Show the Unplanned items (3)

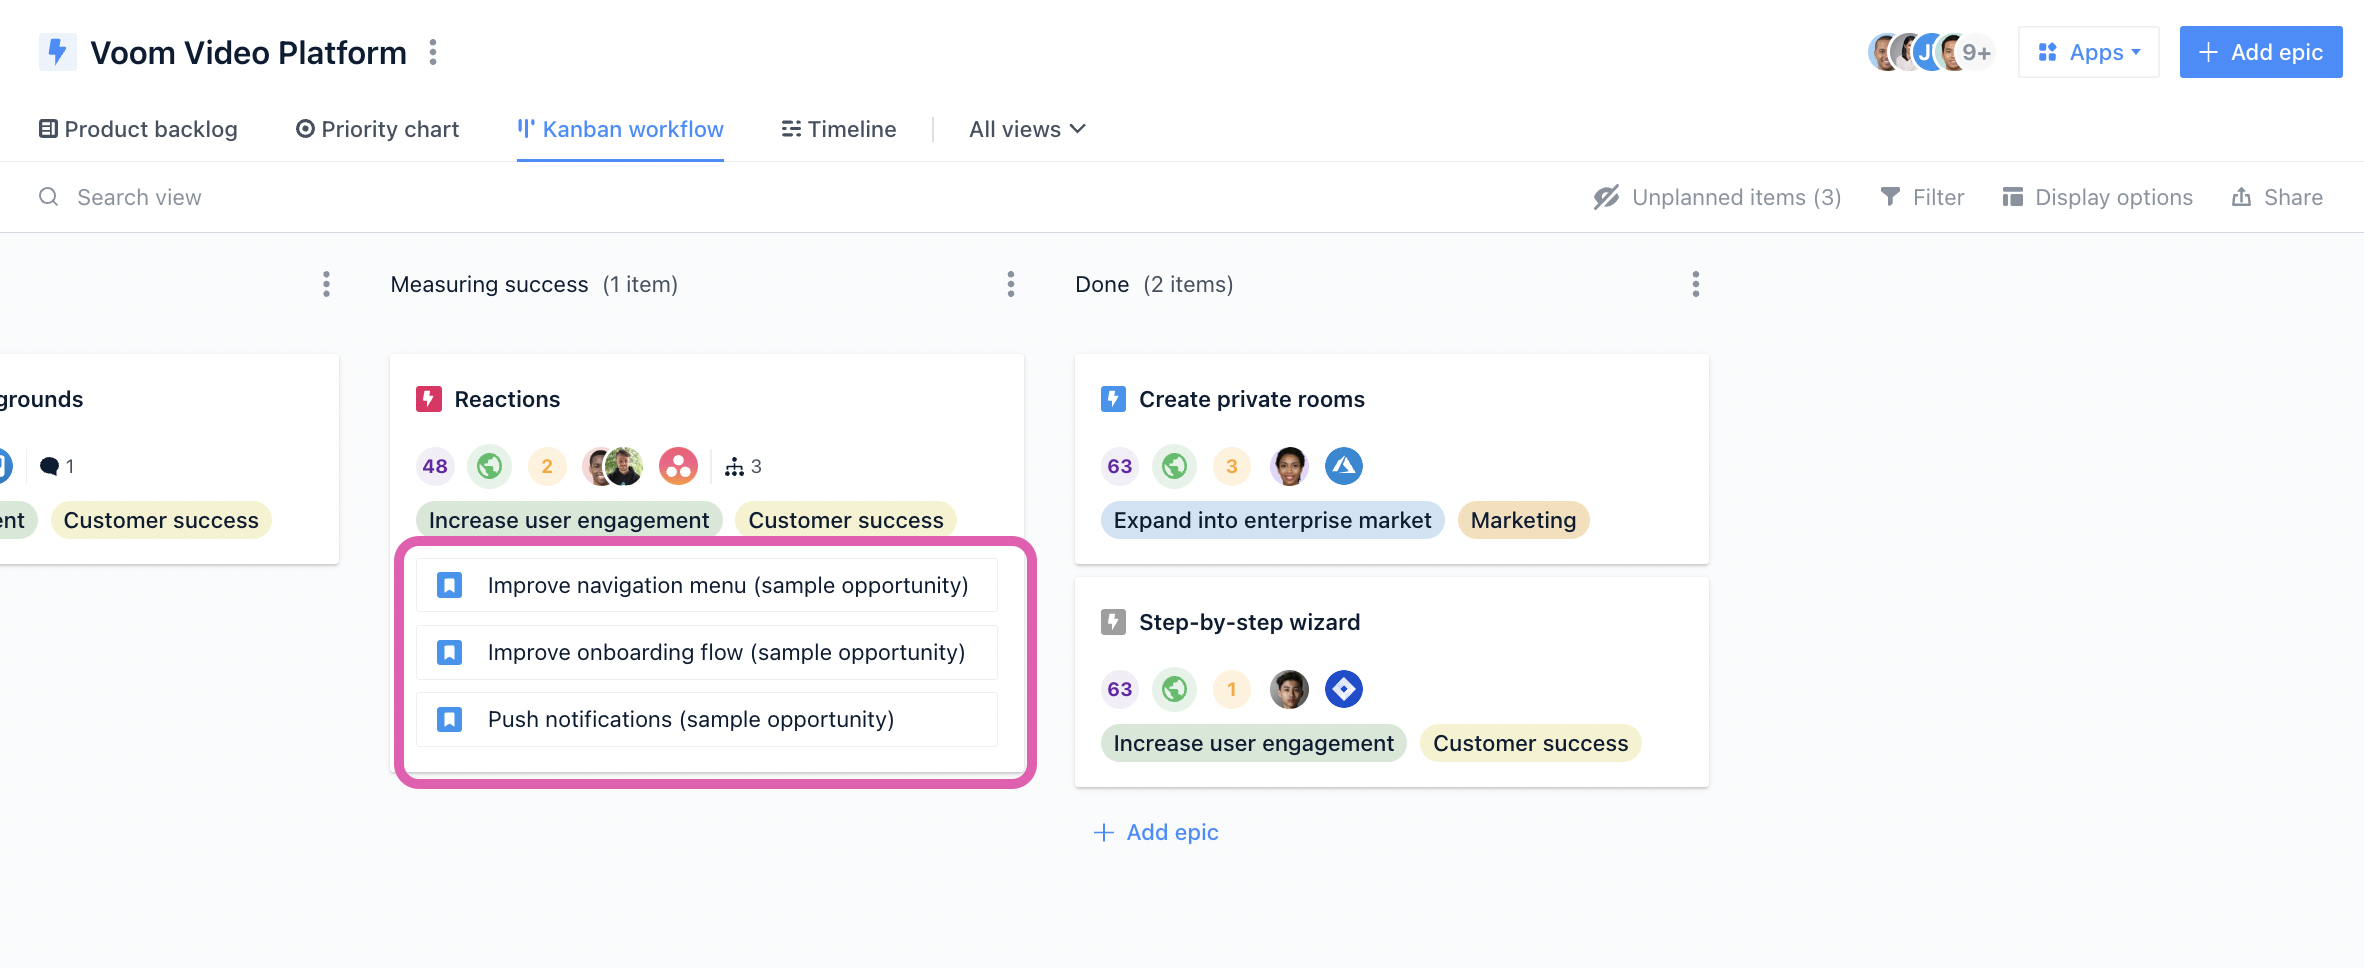pyautogui.click(x=1716, y=197)
